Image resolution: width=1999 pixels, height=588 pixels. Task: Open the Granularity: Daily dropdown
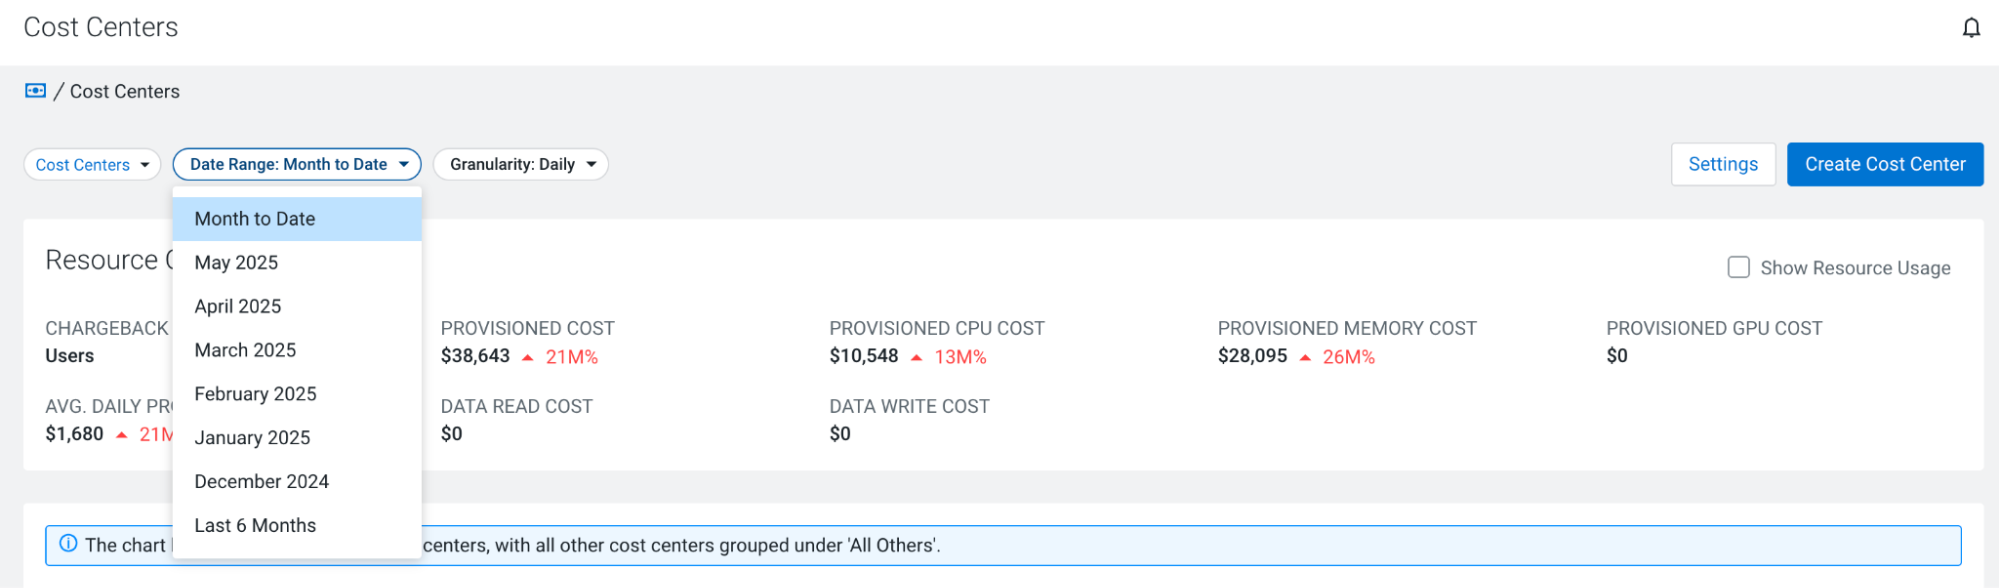(521, 164)
